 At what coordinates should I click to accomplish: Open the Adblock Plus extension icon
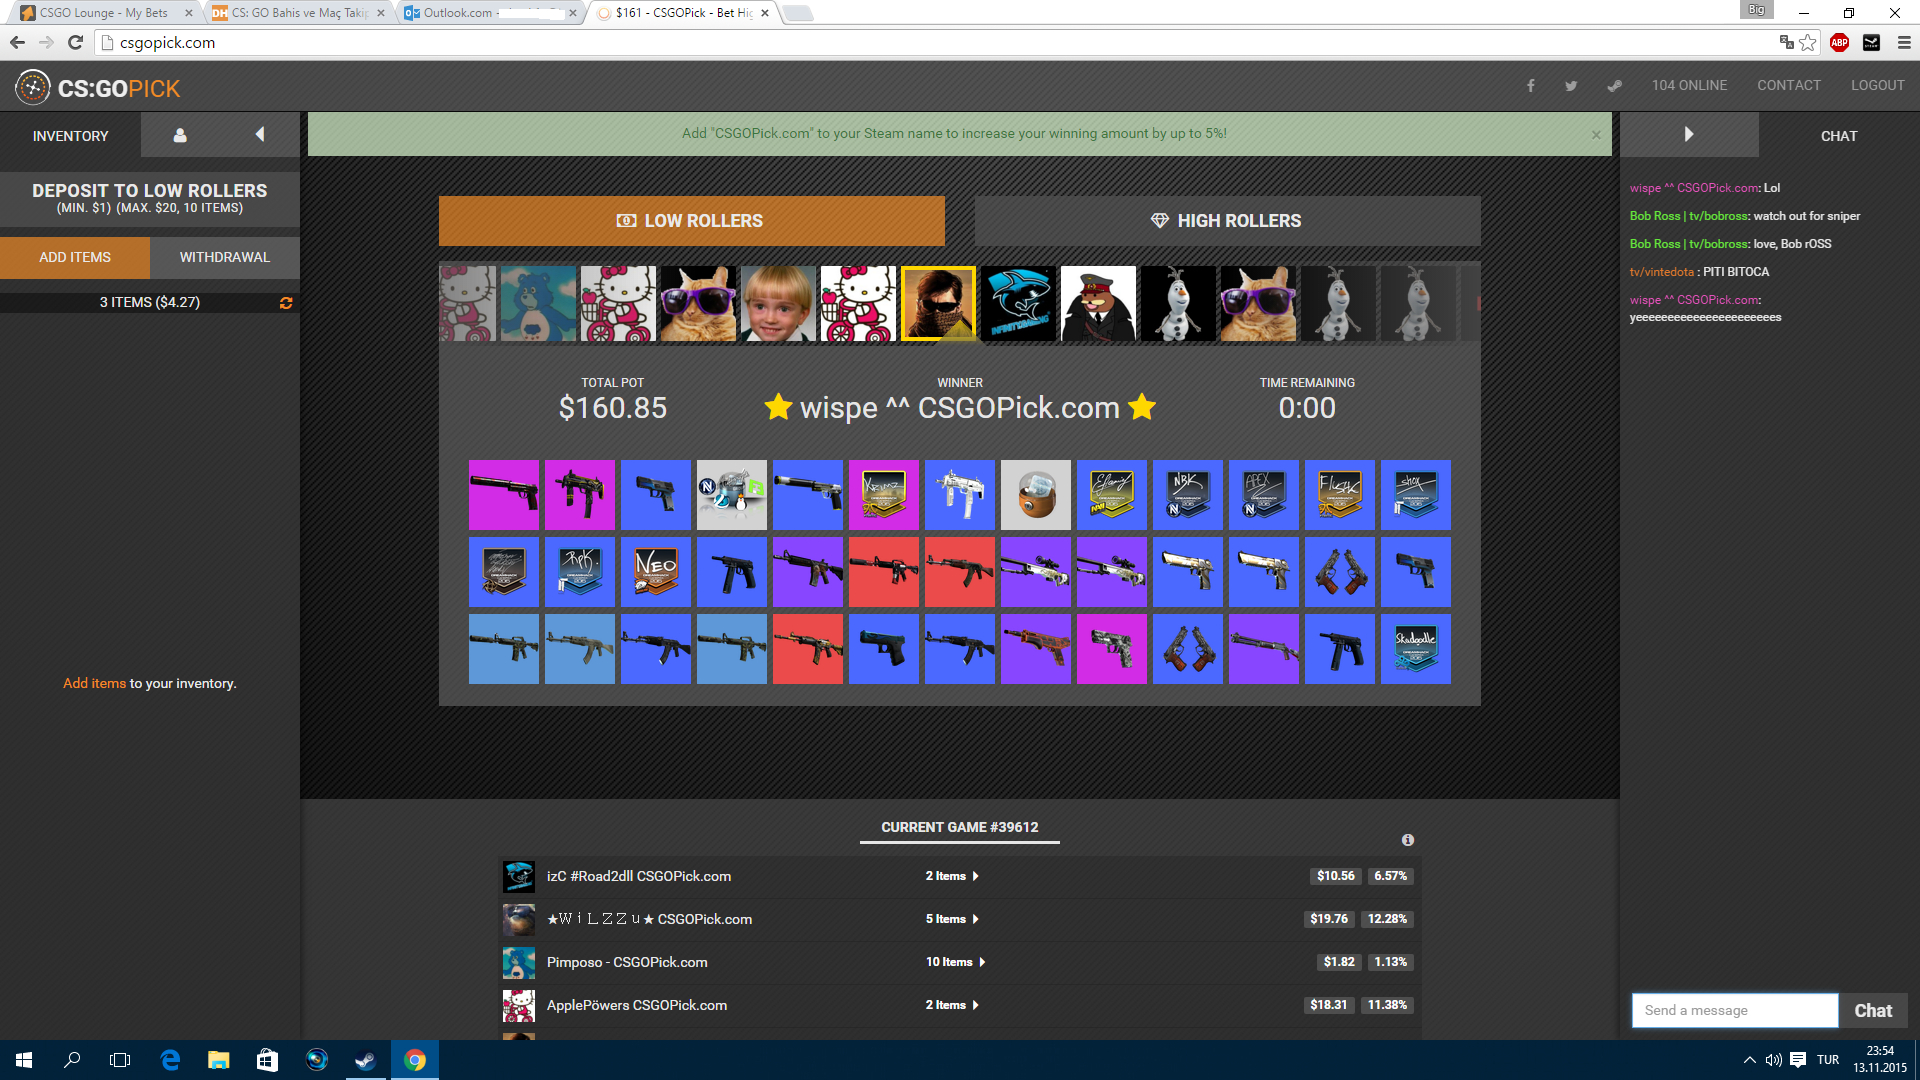(1839, 43)
